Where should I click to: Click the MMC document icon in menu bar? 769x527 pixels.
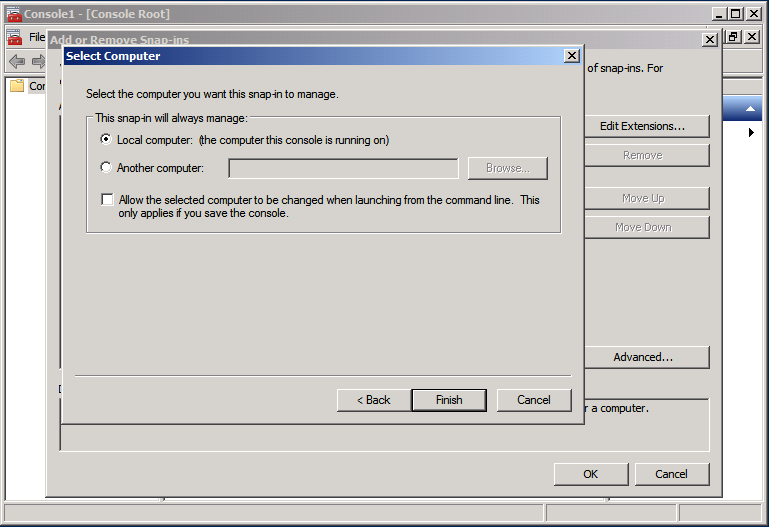click(13, 37)
